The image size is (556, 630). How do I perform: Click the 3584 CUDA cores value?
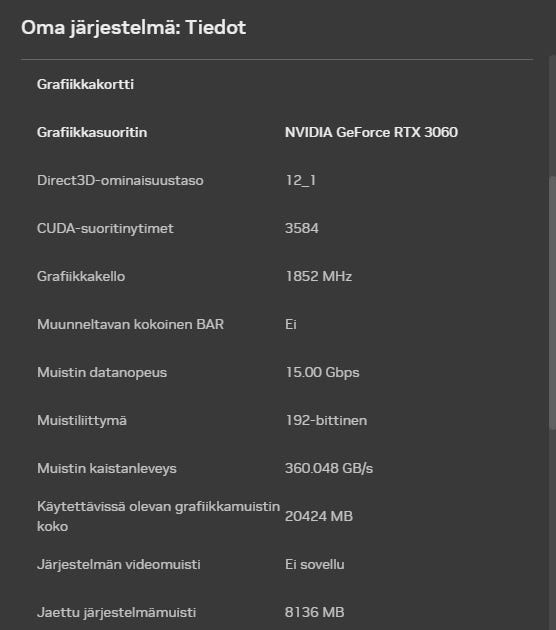pos(302,228)
